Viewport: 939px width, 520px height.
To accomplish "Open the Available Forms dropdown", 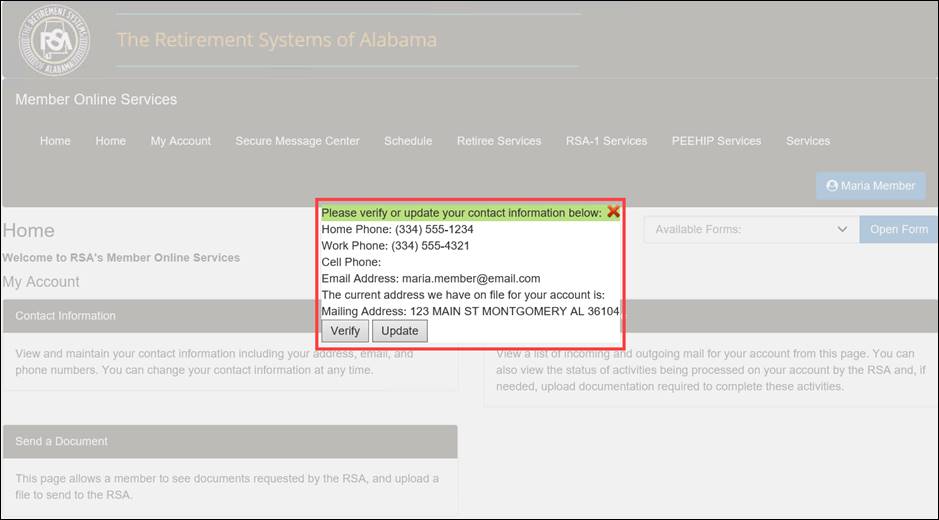I will 751,229.
